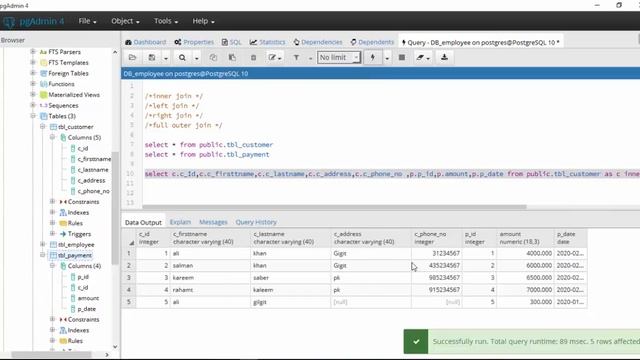
Task: Open the Edit pencil tool
Action: coord(272,58)
